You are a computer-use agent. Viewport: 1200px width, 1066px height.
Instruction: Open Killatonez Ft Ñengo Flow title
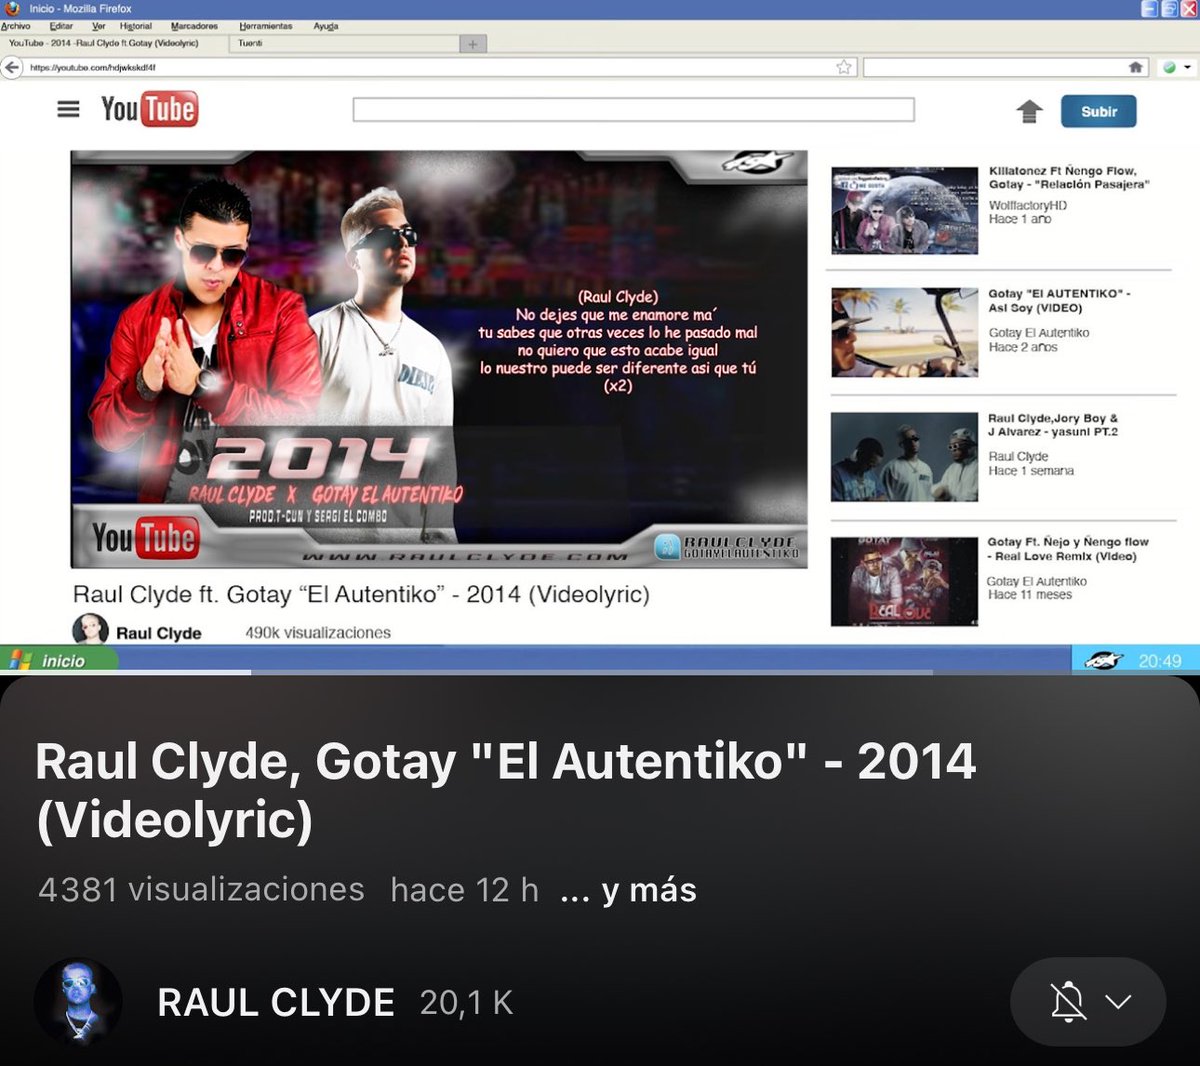tap(1069, 177)
